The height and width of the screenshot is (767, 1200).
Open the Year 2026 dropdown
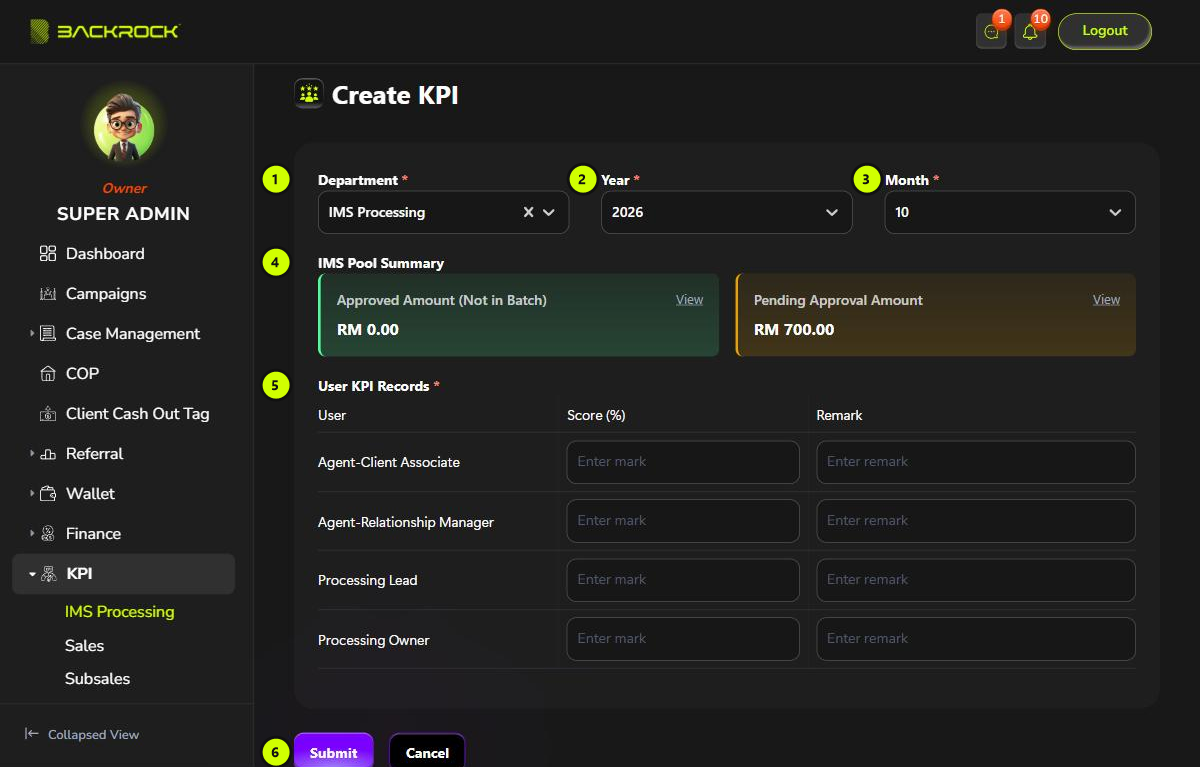point(726,212)
